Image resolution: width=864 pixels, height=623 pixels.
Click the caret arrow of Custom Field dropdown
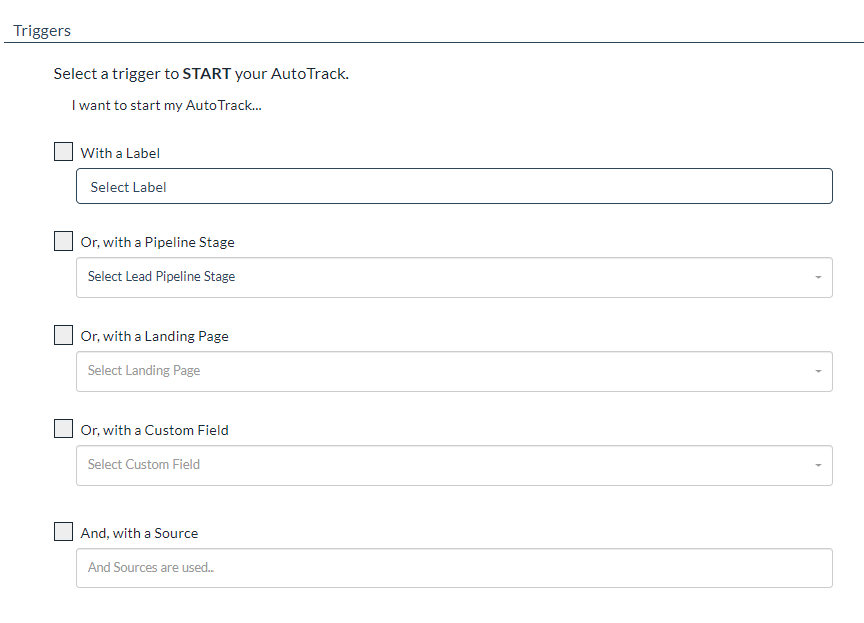(x=818, y=465)
